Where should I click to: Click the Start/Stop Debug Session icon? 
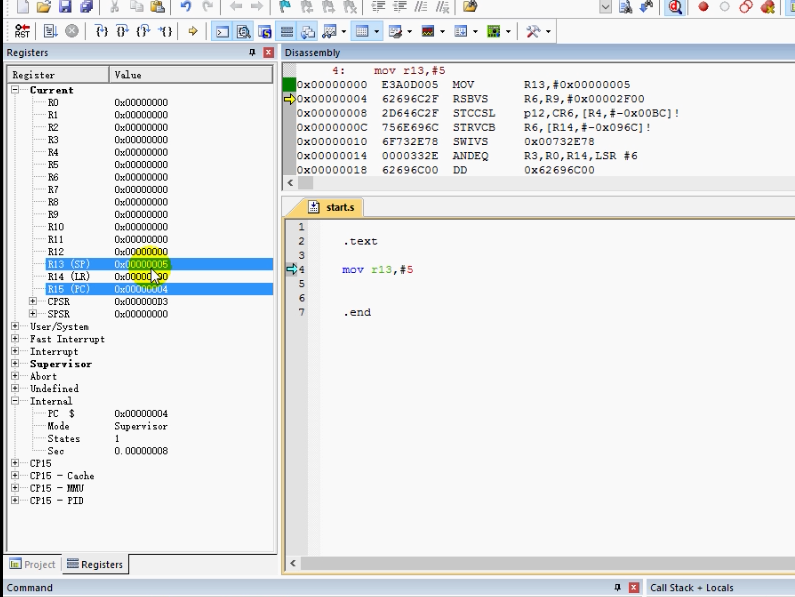[675, 7]
